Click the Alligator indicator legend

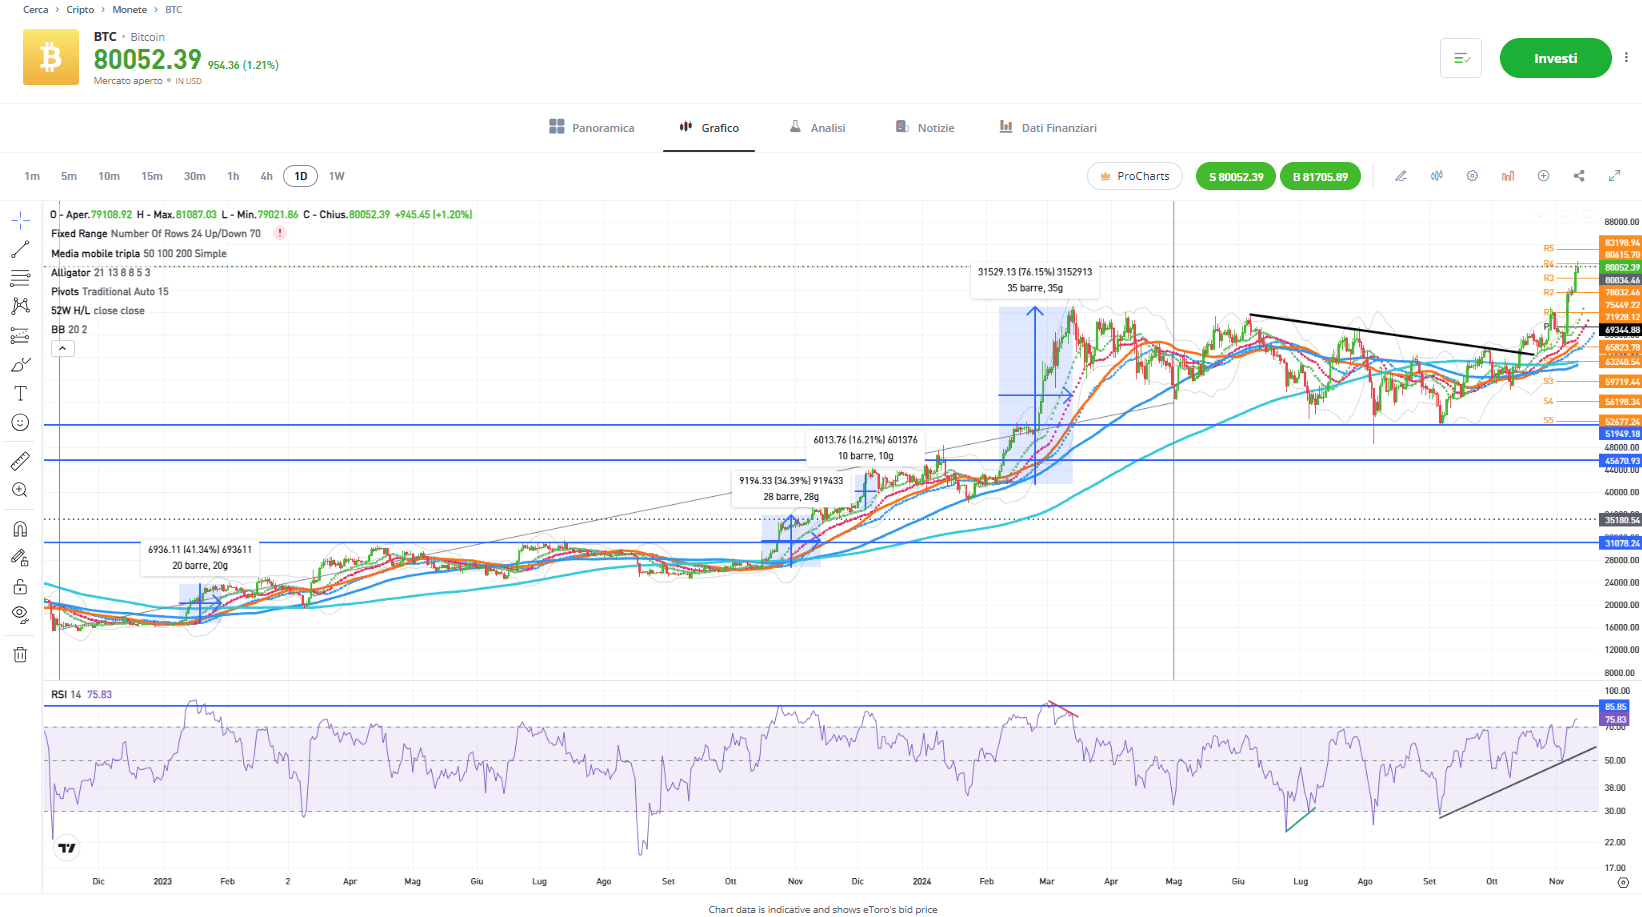coord(101,272)
